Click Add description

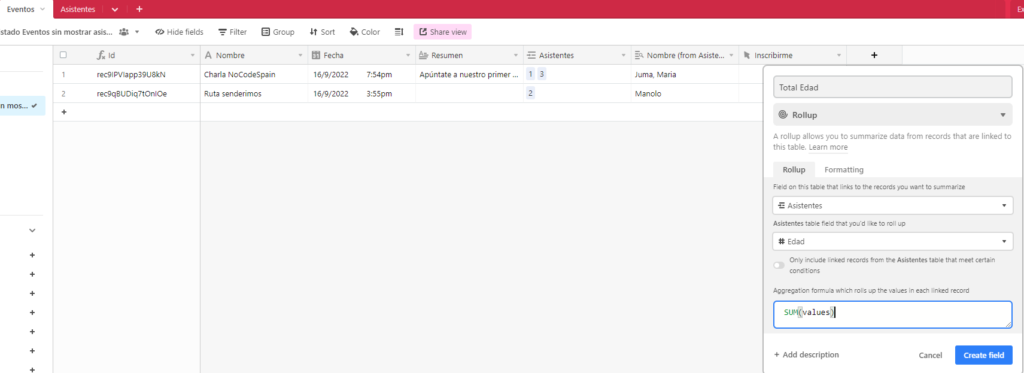click(x=806, y=355)
